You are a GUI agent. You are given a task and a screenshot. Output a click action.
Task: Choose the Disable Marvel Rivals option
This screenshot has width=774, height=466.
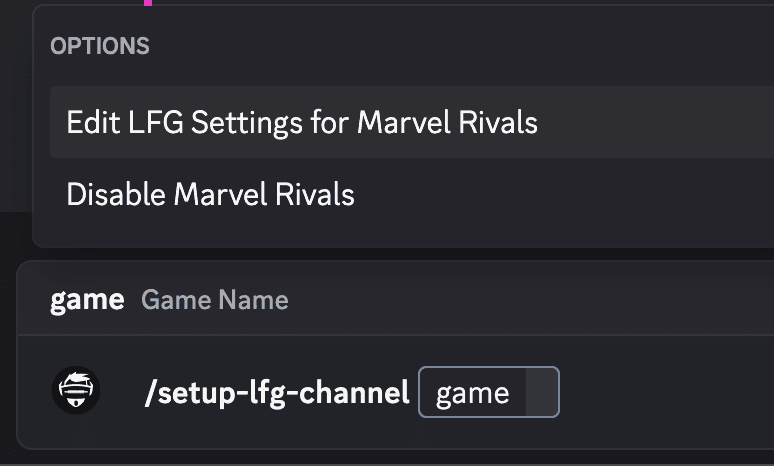pyautogui.click(x=210, y=193)
